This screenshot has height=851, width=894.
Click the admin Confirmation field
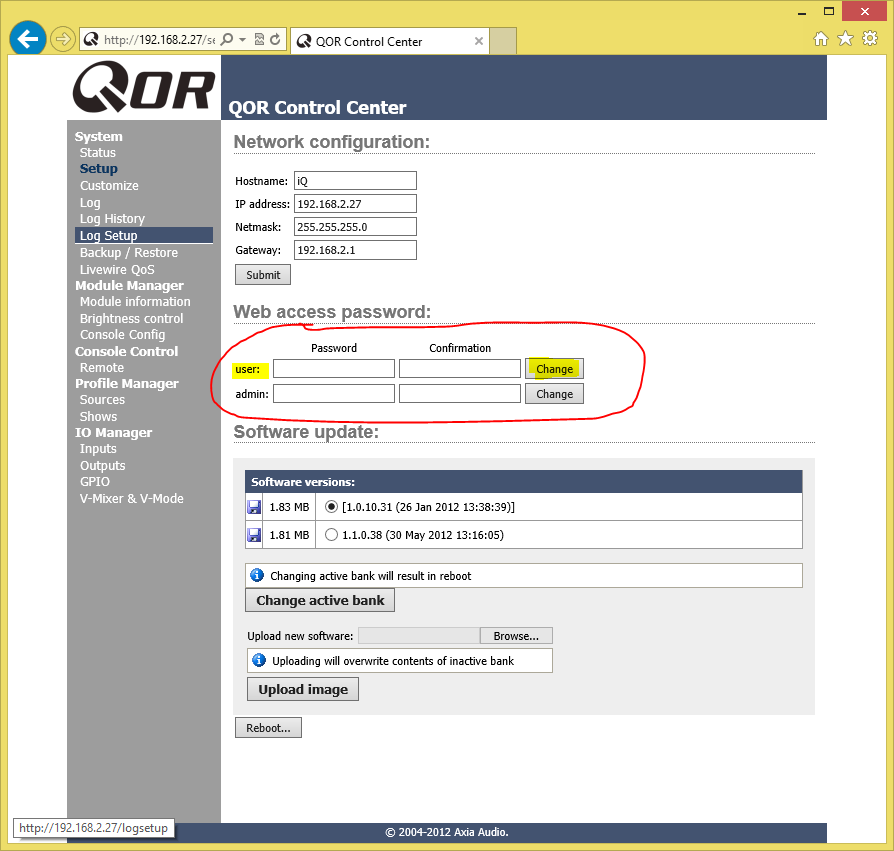pos(460,394)
